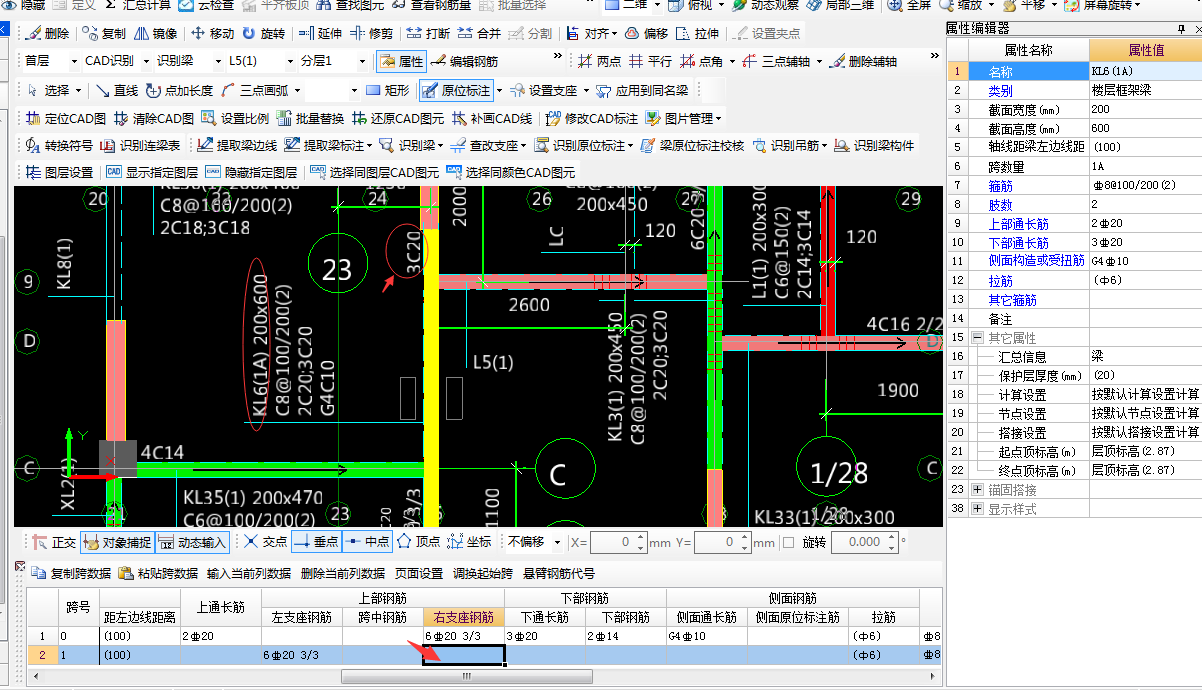Click 清除CAD图 clear CAD drawing

pyautogui.click(x=154, y=118)
